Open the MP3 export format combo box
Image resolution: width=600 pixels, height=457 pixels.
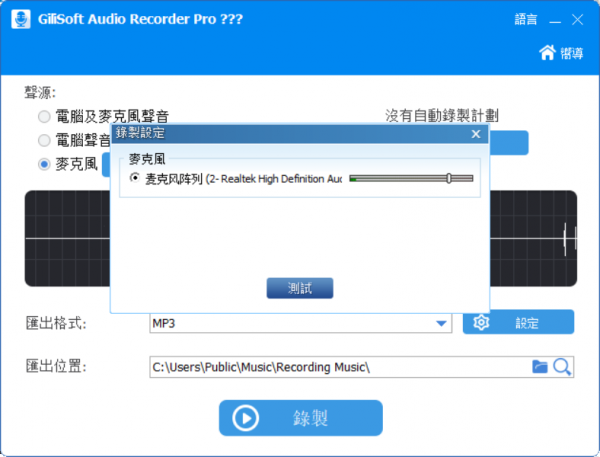click(x=300, y=324)
